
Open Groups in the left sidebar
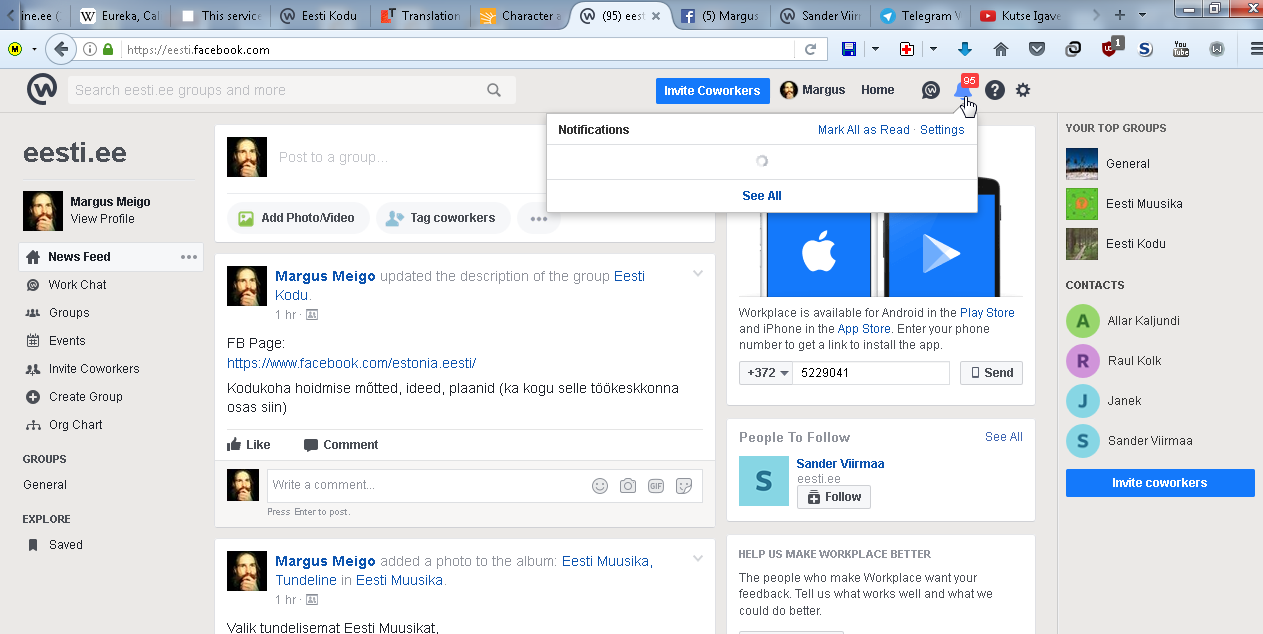tap(69, 313)
